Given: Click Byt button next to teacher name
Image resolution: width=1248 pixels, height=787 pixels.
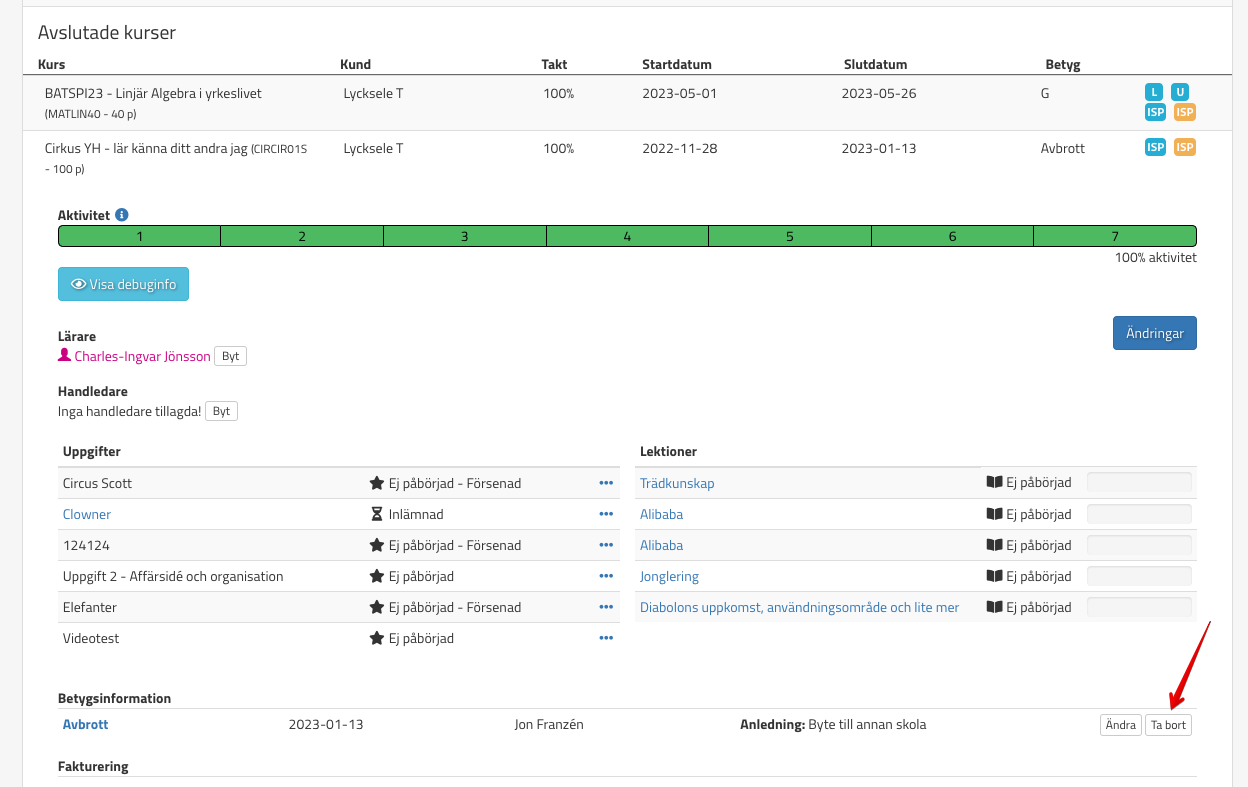Looking at the screenshot, I should coord(230,356).
